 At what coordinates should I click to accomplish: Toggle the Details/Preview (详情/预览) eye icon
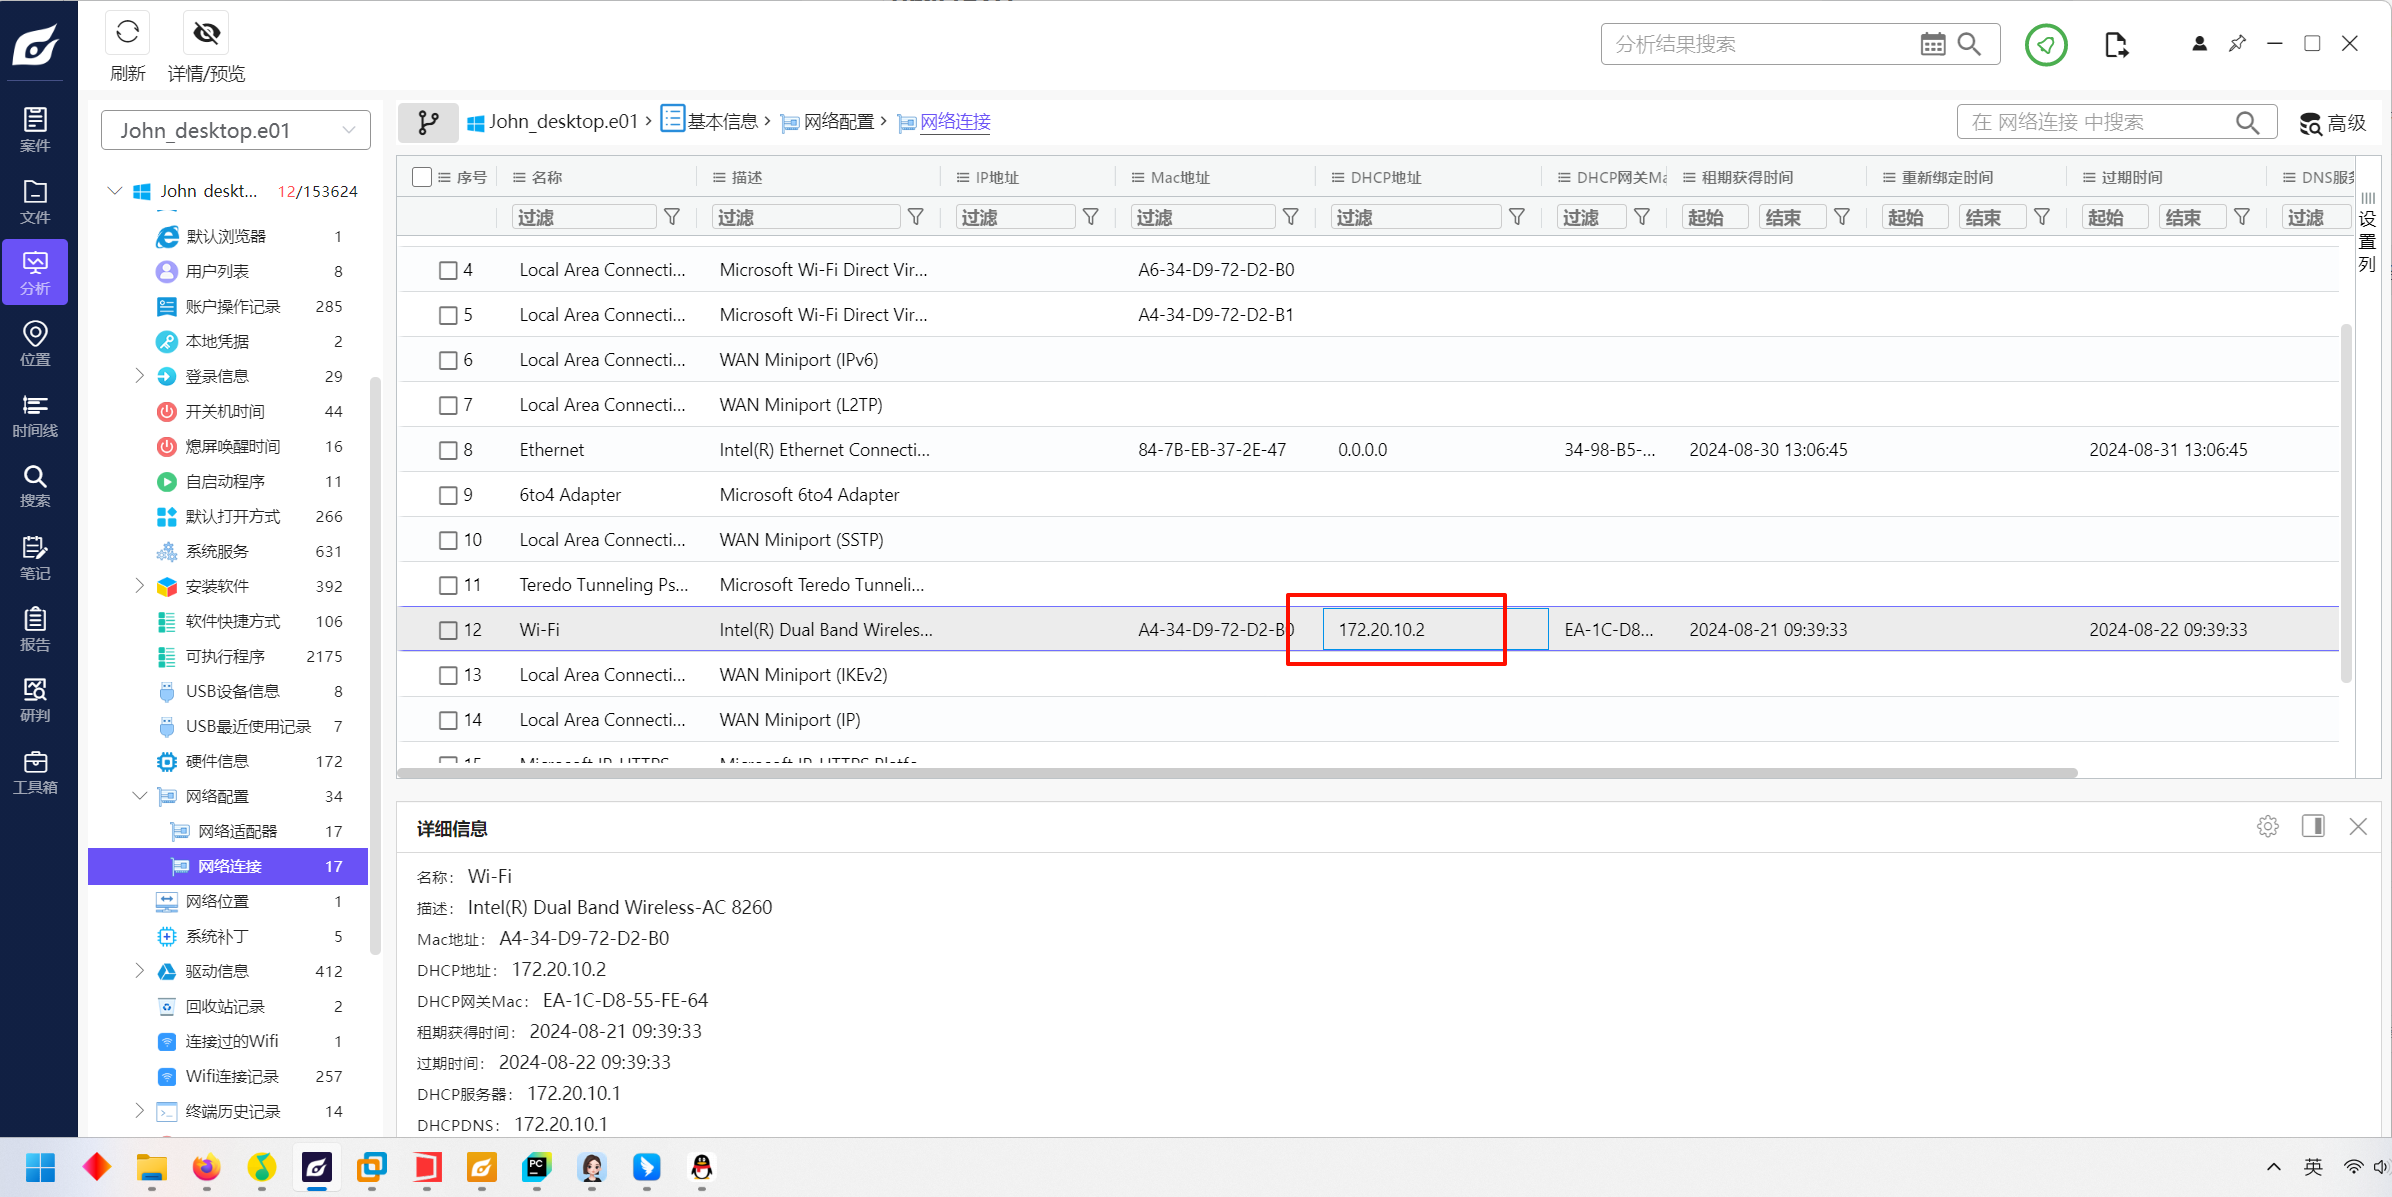click(206, 33)
